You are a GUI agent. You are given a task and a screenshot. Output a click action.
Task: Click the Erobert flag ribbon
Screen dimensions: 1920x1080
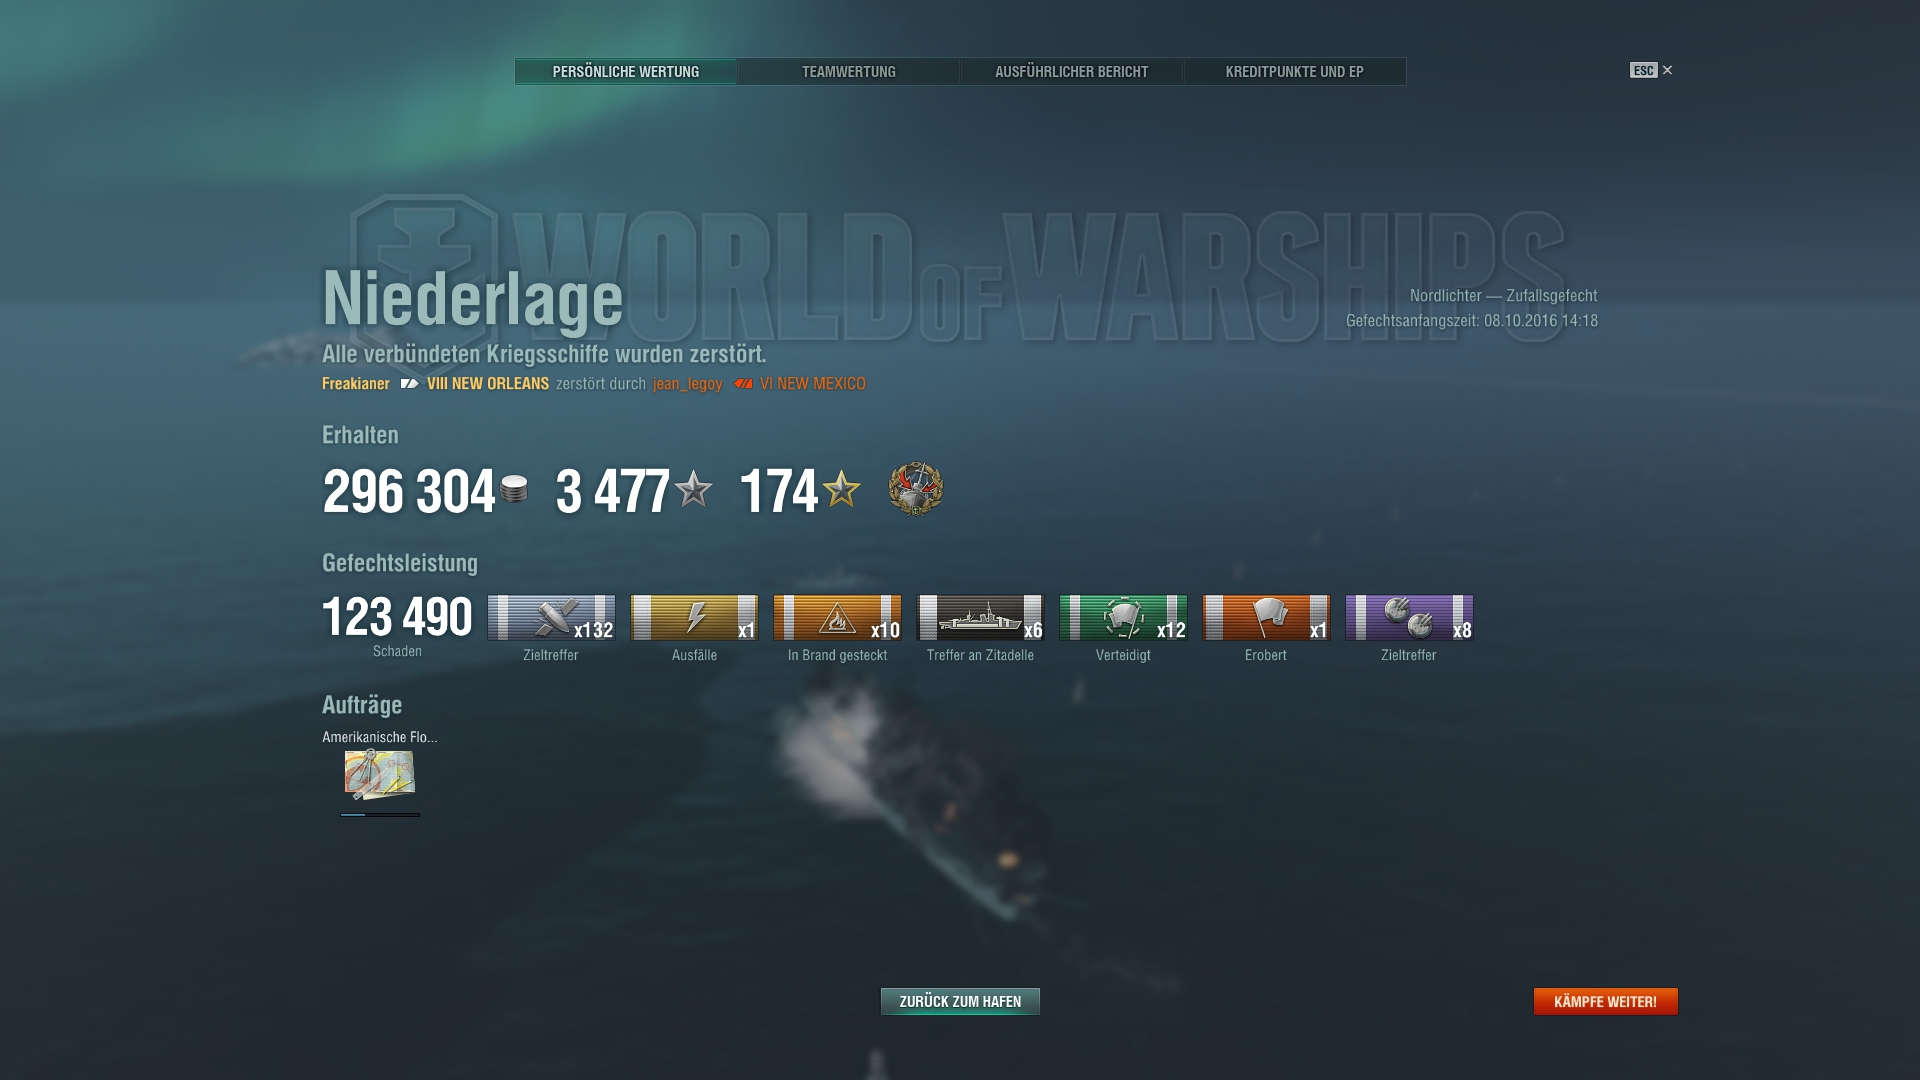point(1266,617)
